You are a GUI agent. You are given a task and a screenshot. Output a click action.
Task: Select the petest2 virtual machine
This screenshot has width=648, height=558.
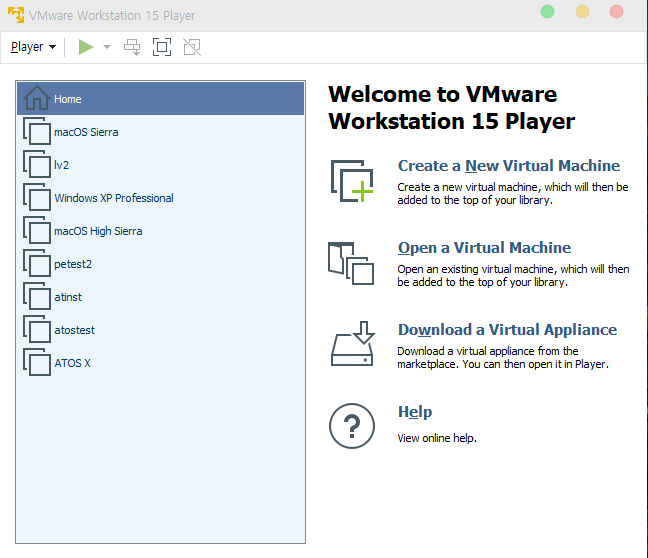tap(160, 264)
